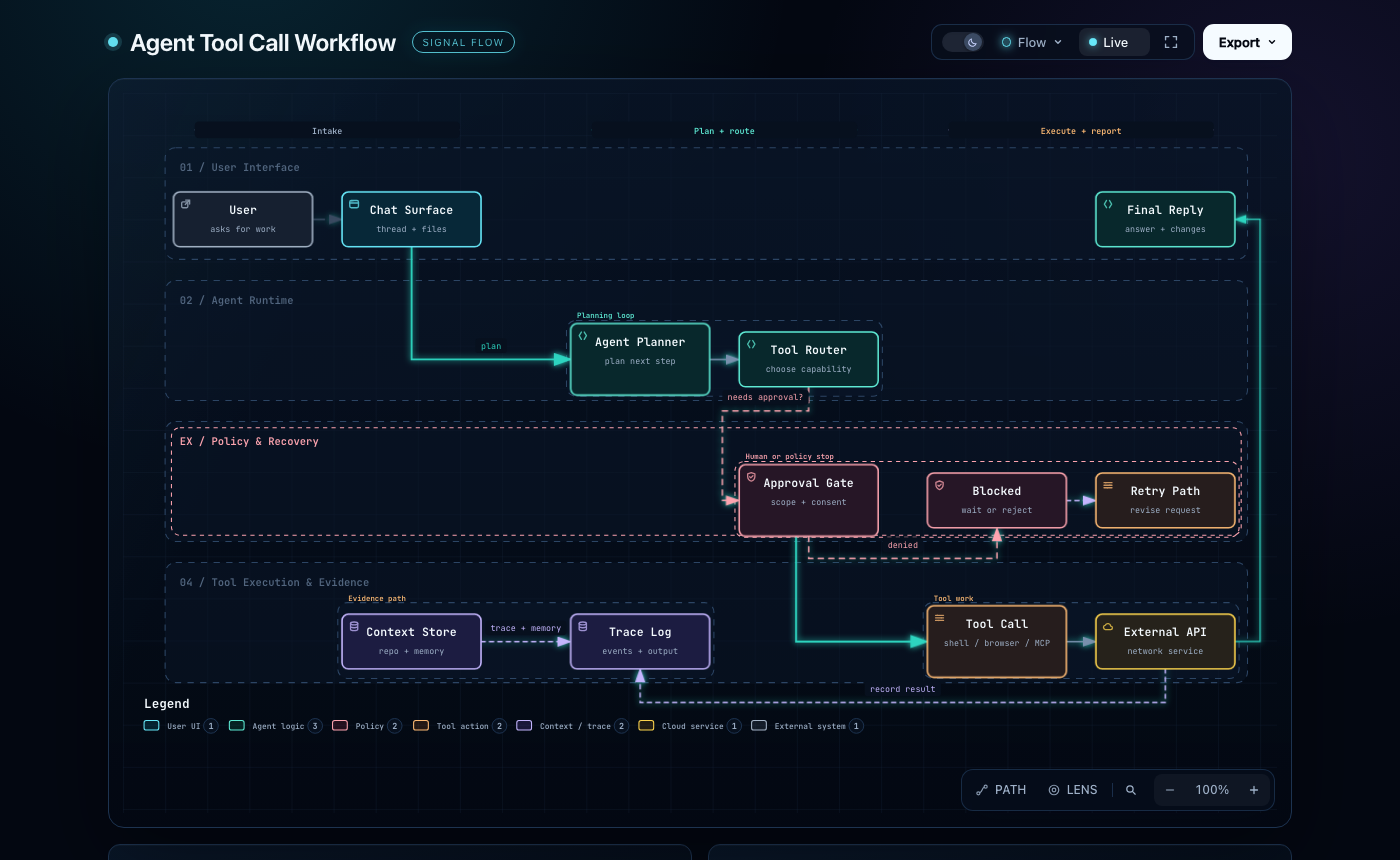Click the 'Human or policy stop' label
1400x860 pixels.
(x=789, y=456)
